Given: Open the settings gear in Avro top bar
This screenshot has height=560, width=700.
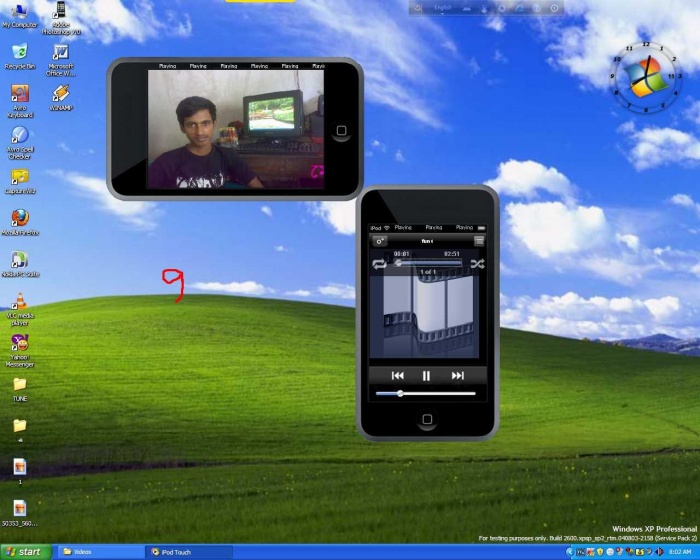Looking at the screenshot, I should [x=502, y=8].
